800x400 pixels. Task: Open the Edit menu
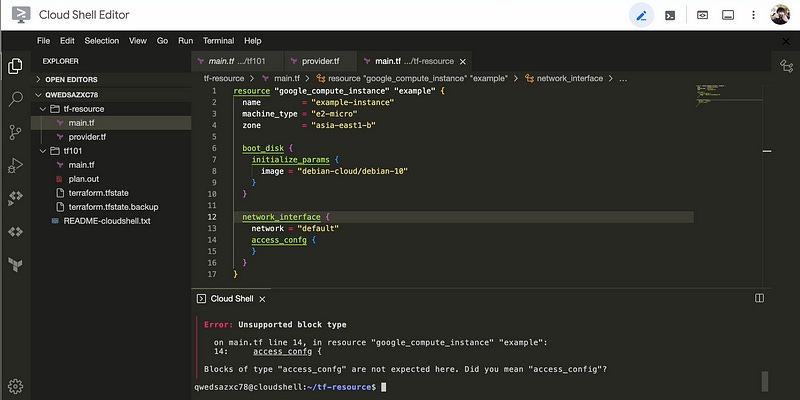[x=67, y=41]
